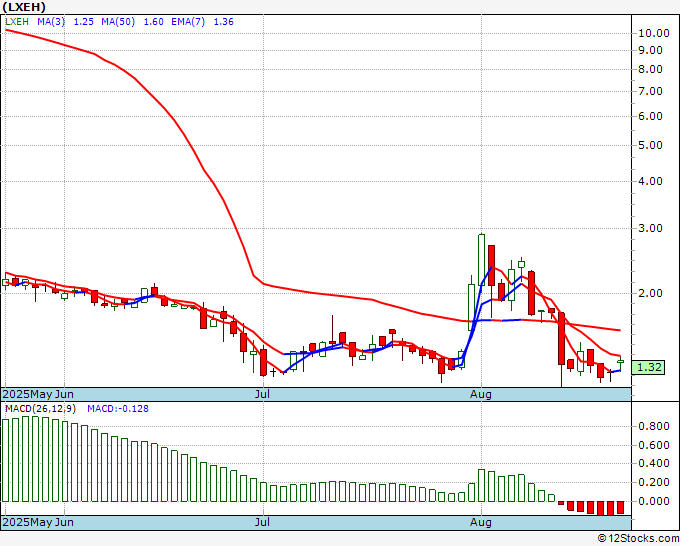Click the 0.400 MACD axis label

point(654,464)
